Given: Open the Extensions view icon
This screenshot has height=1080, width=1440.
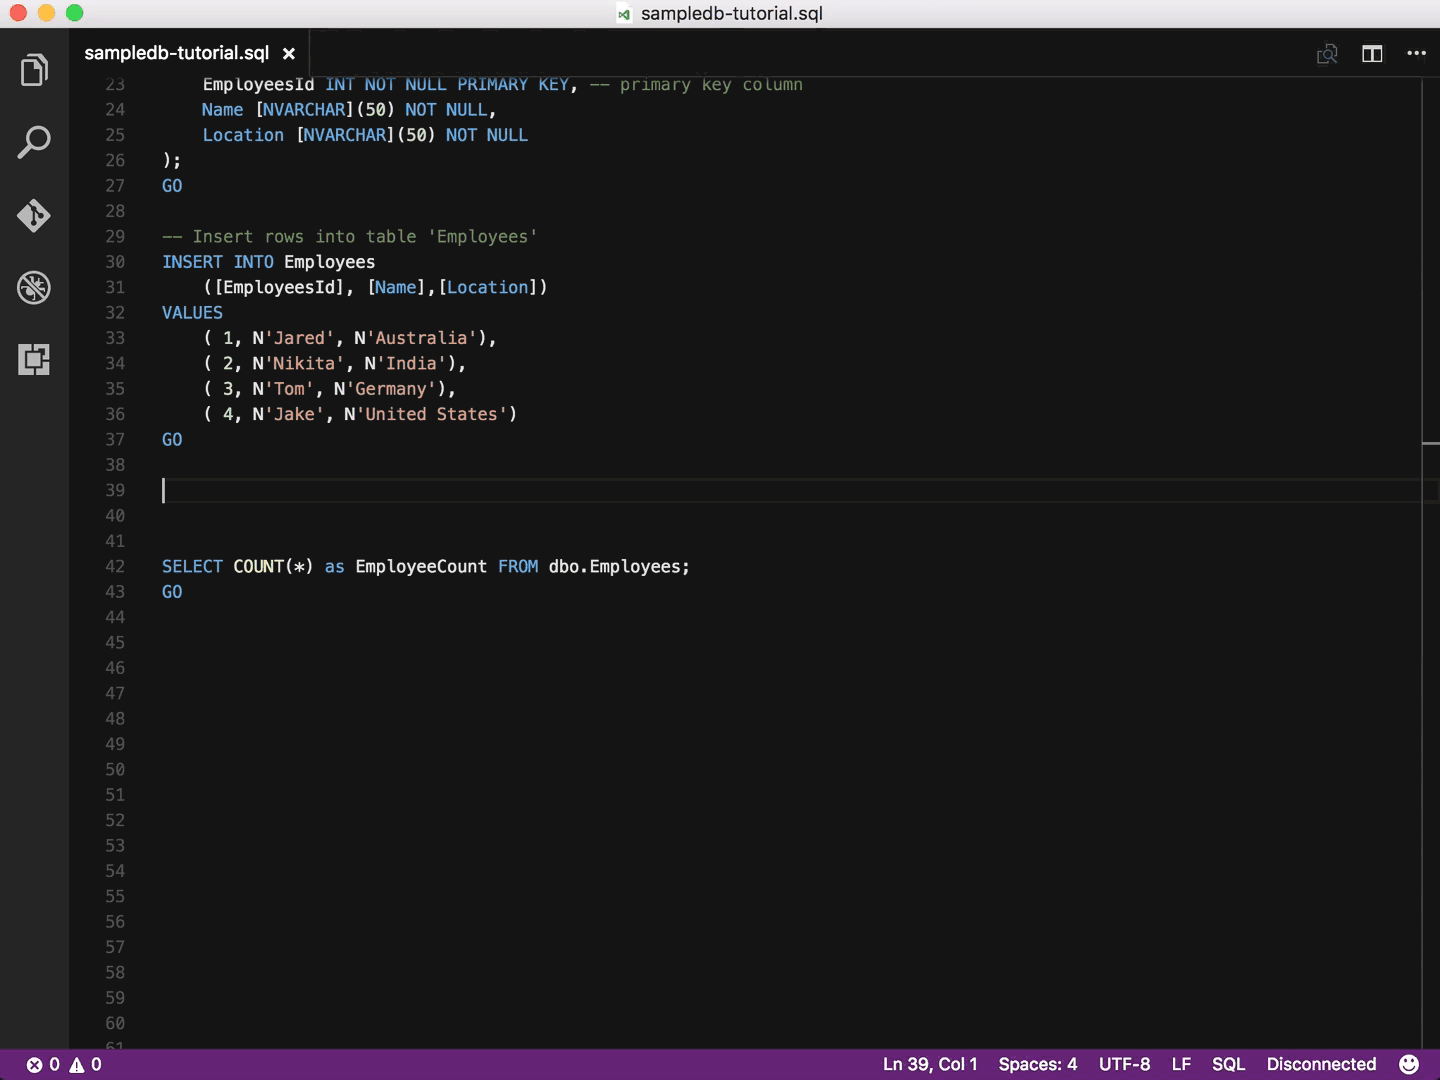Looking at the screenshot, I should [34, 360].
